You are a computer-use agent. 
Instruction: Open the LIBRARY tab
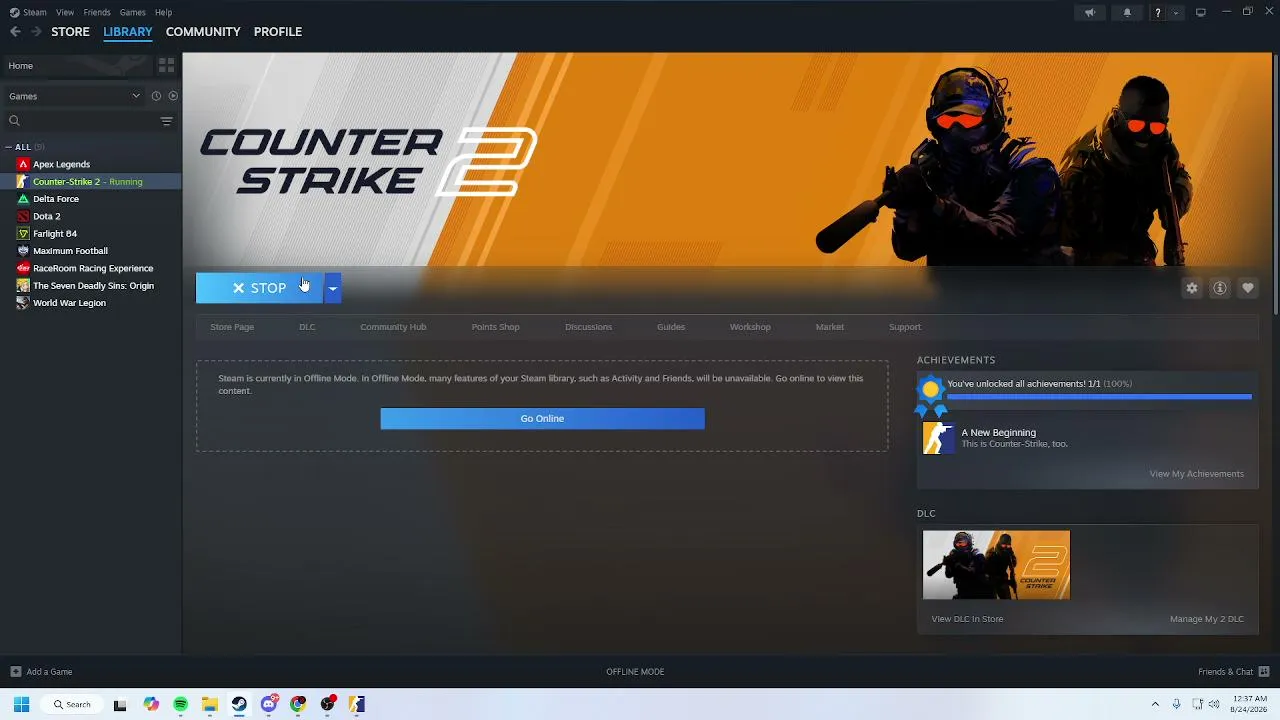pos(128,32)
